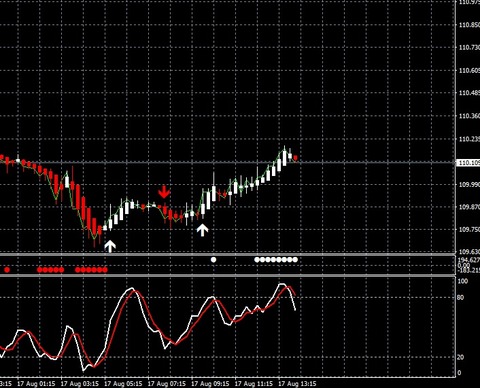Image resolution: width=480 pixels, height=388 pixels.
Task: Click the 17 Aug 09:15 time label
Action: [x=210, y=384]
